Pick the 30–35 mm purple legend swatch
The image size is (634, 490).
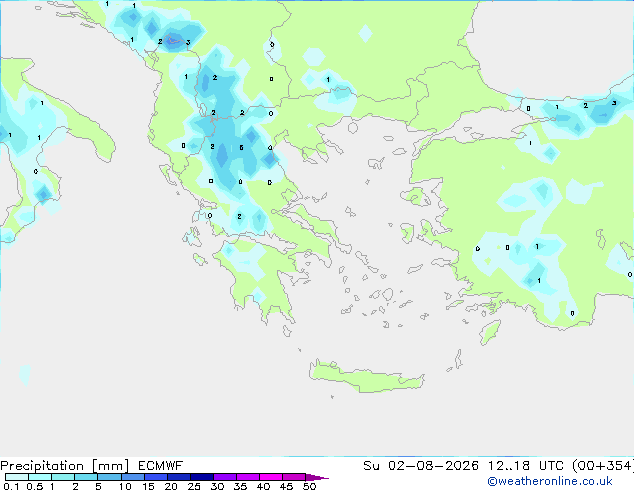pos(224,477)
